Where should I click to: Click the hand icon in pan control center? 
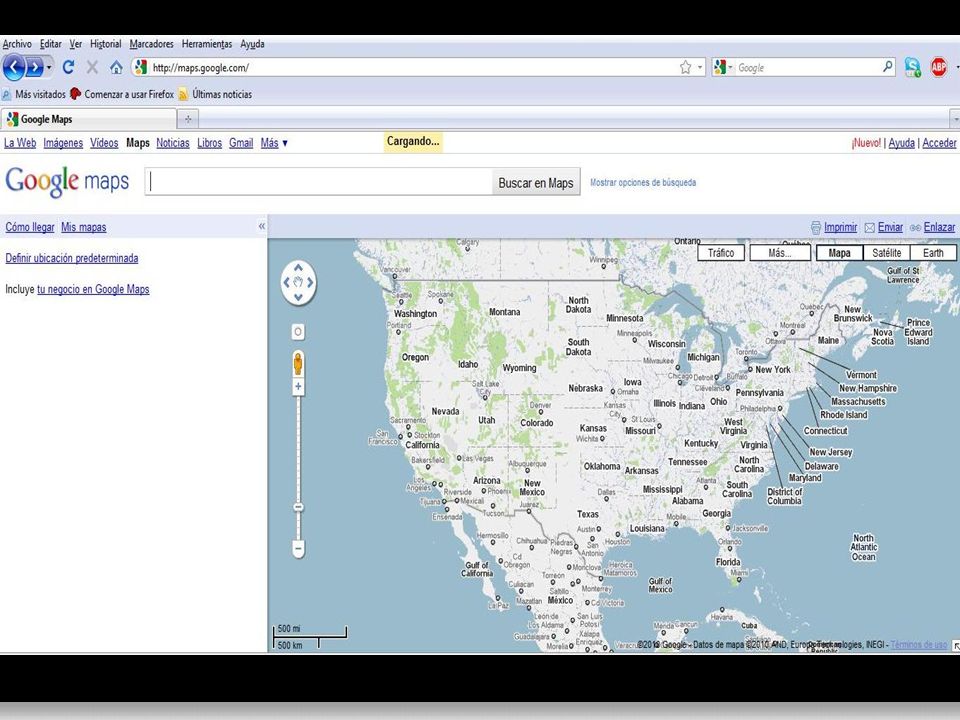click(x=298, y=282)
